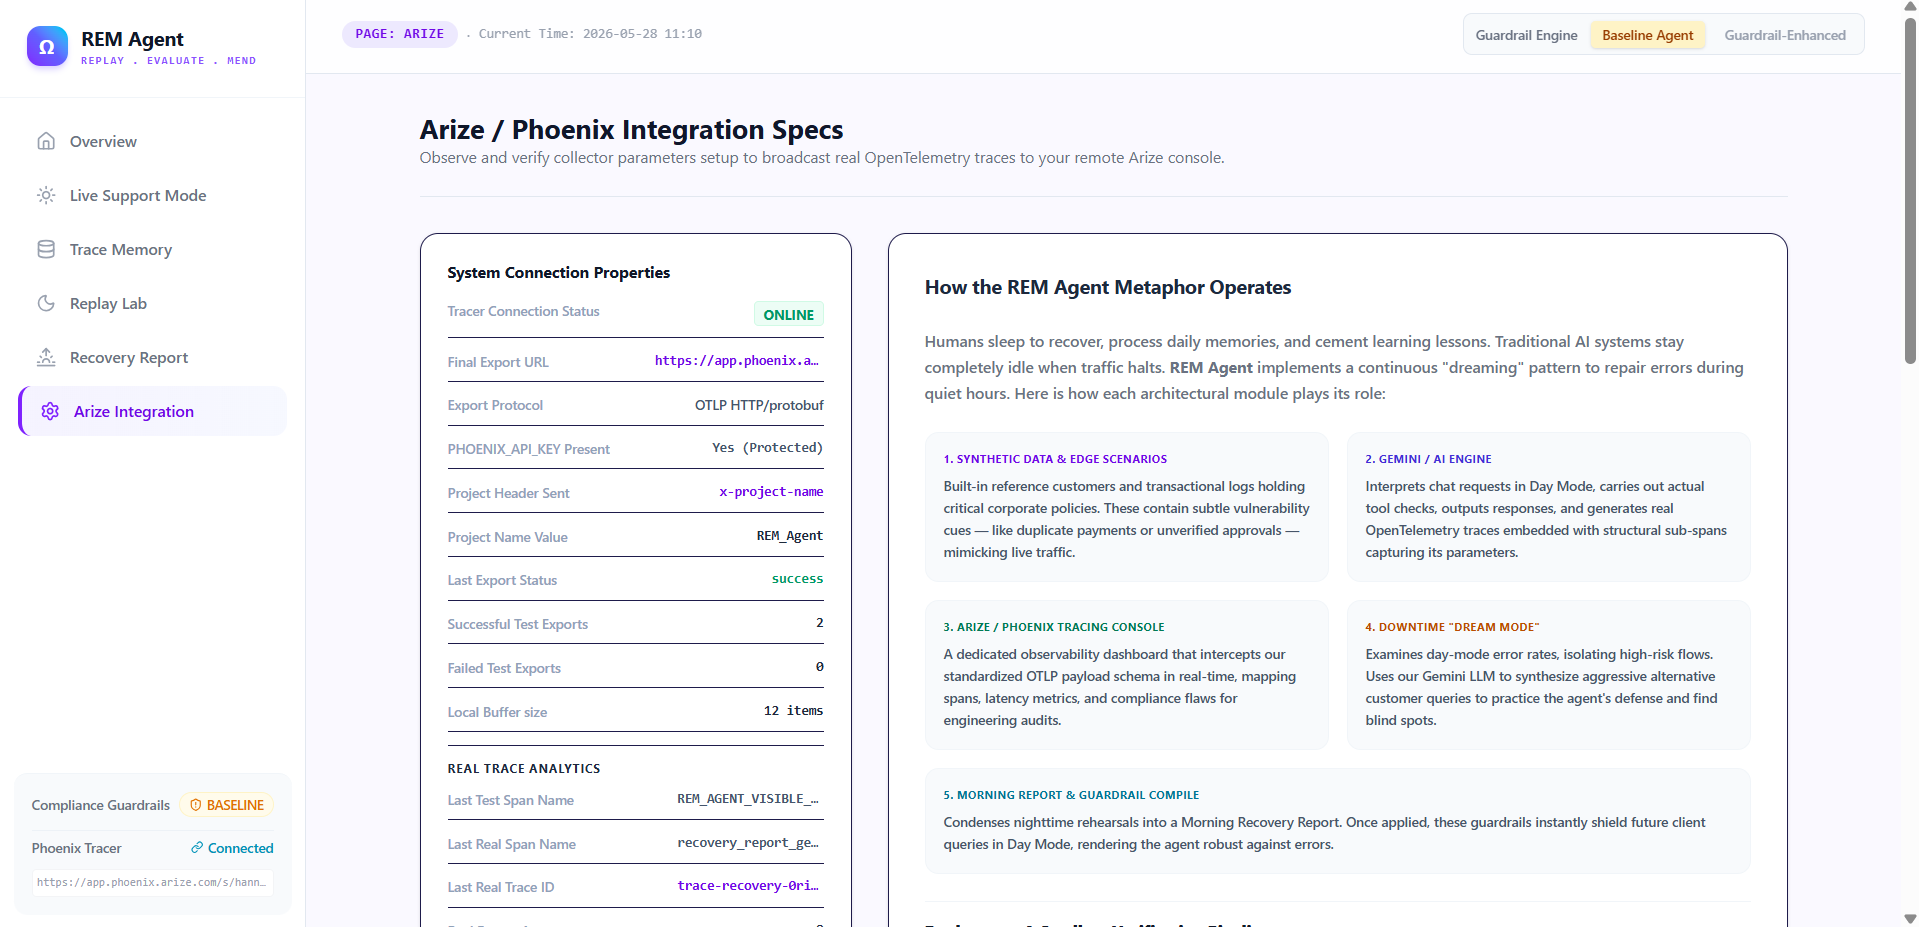Click the Compliance Guardrails label
This screenshot has width=1919, height=927.
pos(101,805)
